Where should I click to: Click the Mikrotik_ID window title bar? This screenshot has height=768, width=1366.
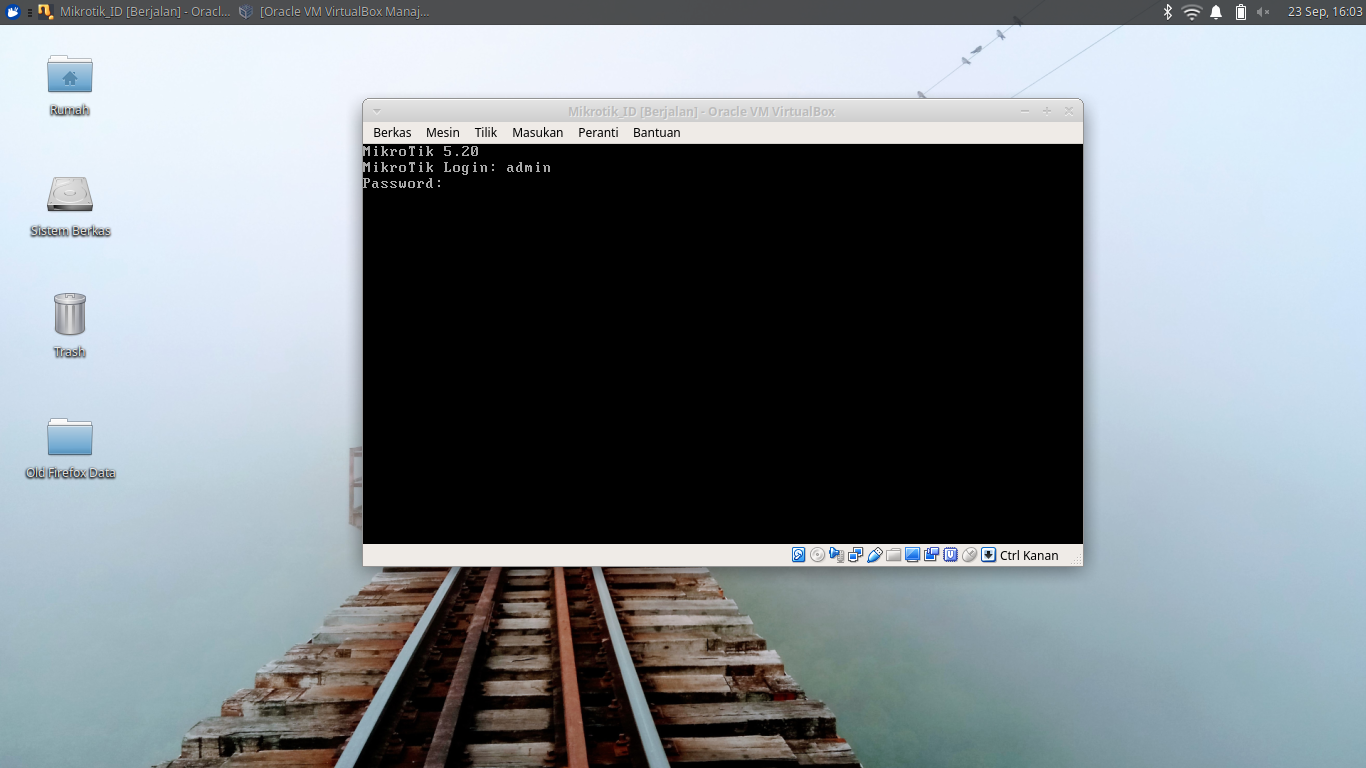701,111
